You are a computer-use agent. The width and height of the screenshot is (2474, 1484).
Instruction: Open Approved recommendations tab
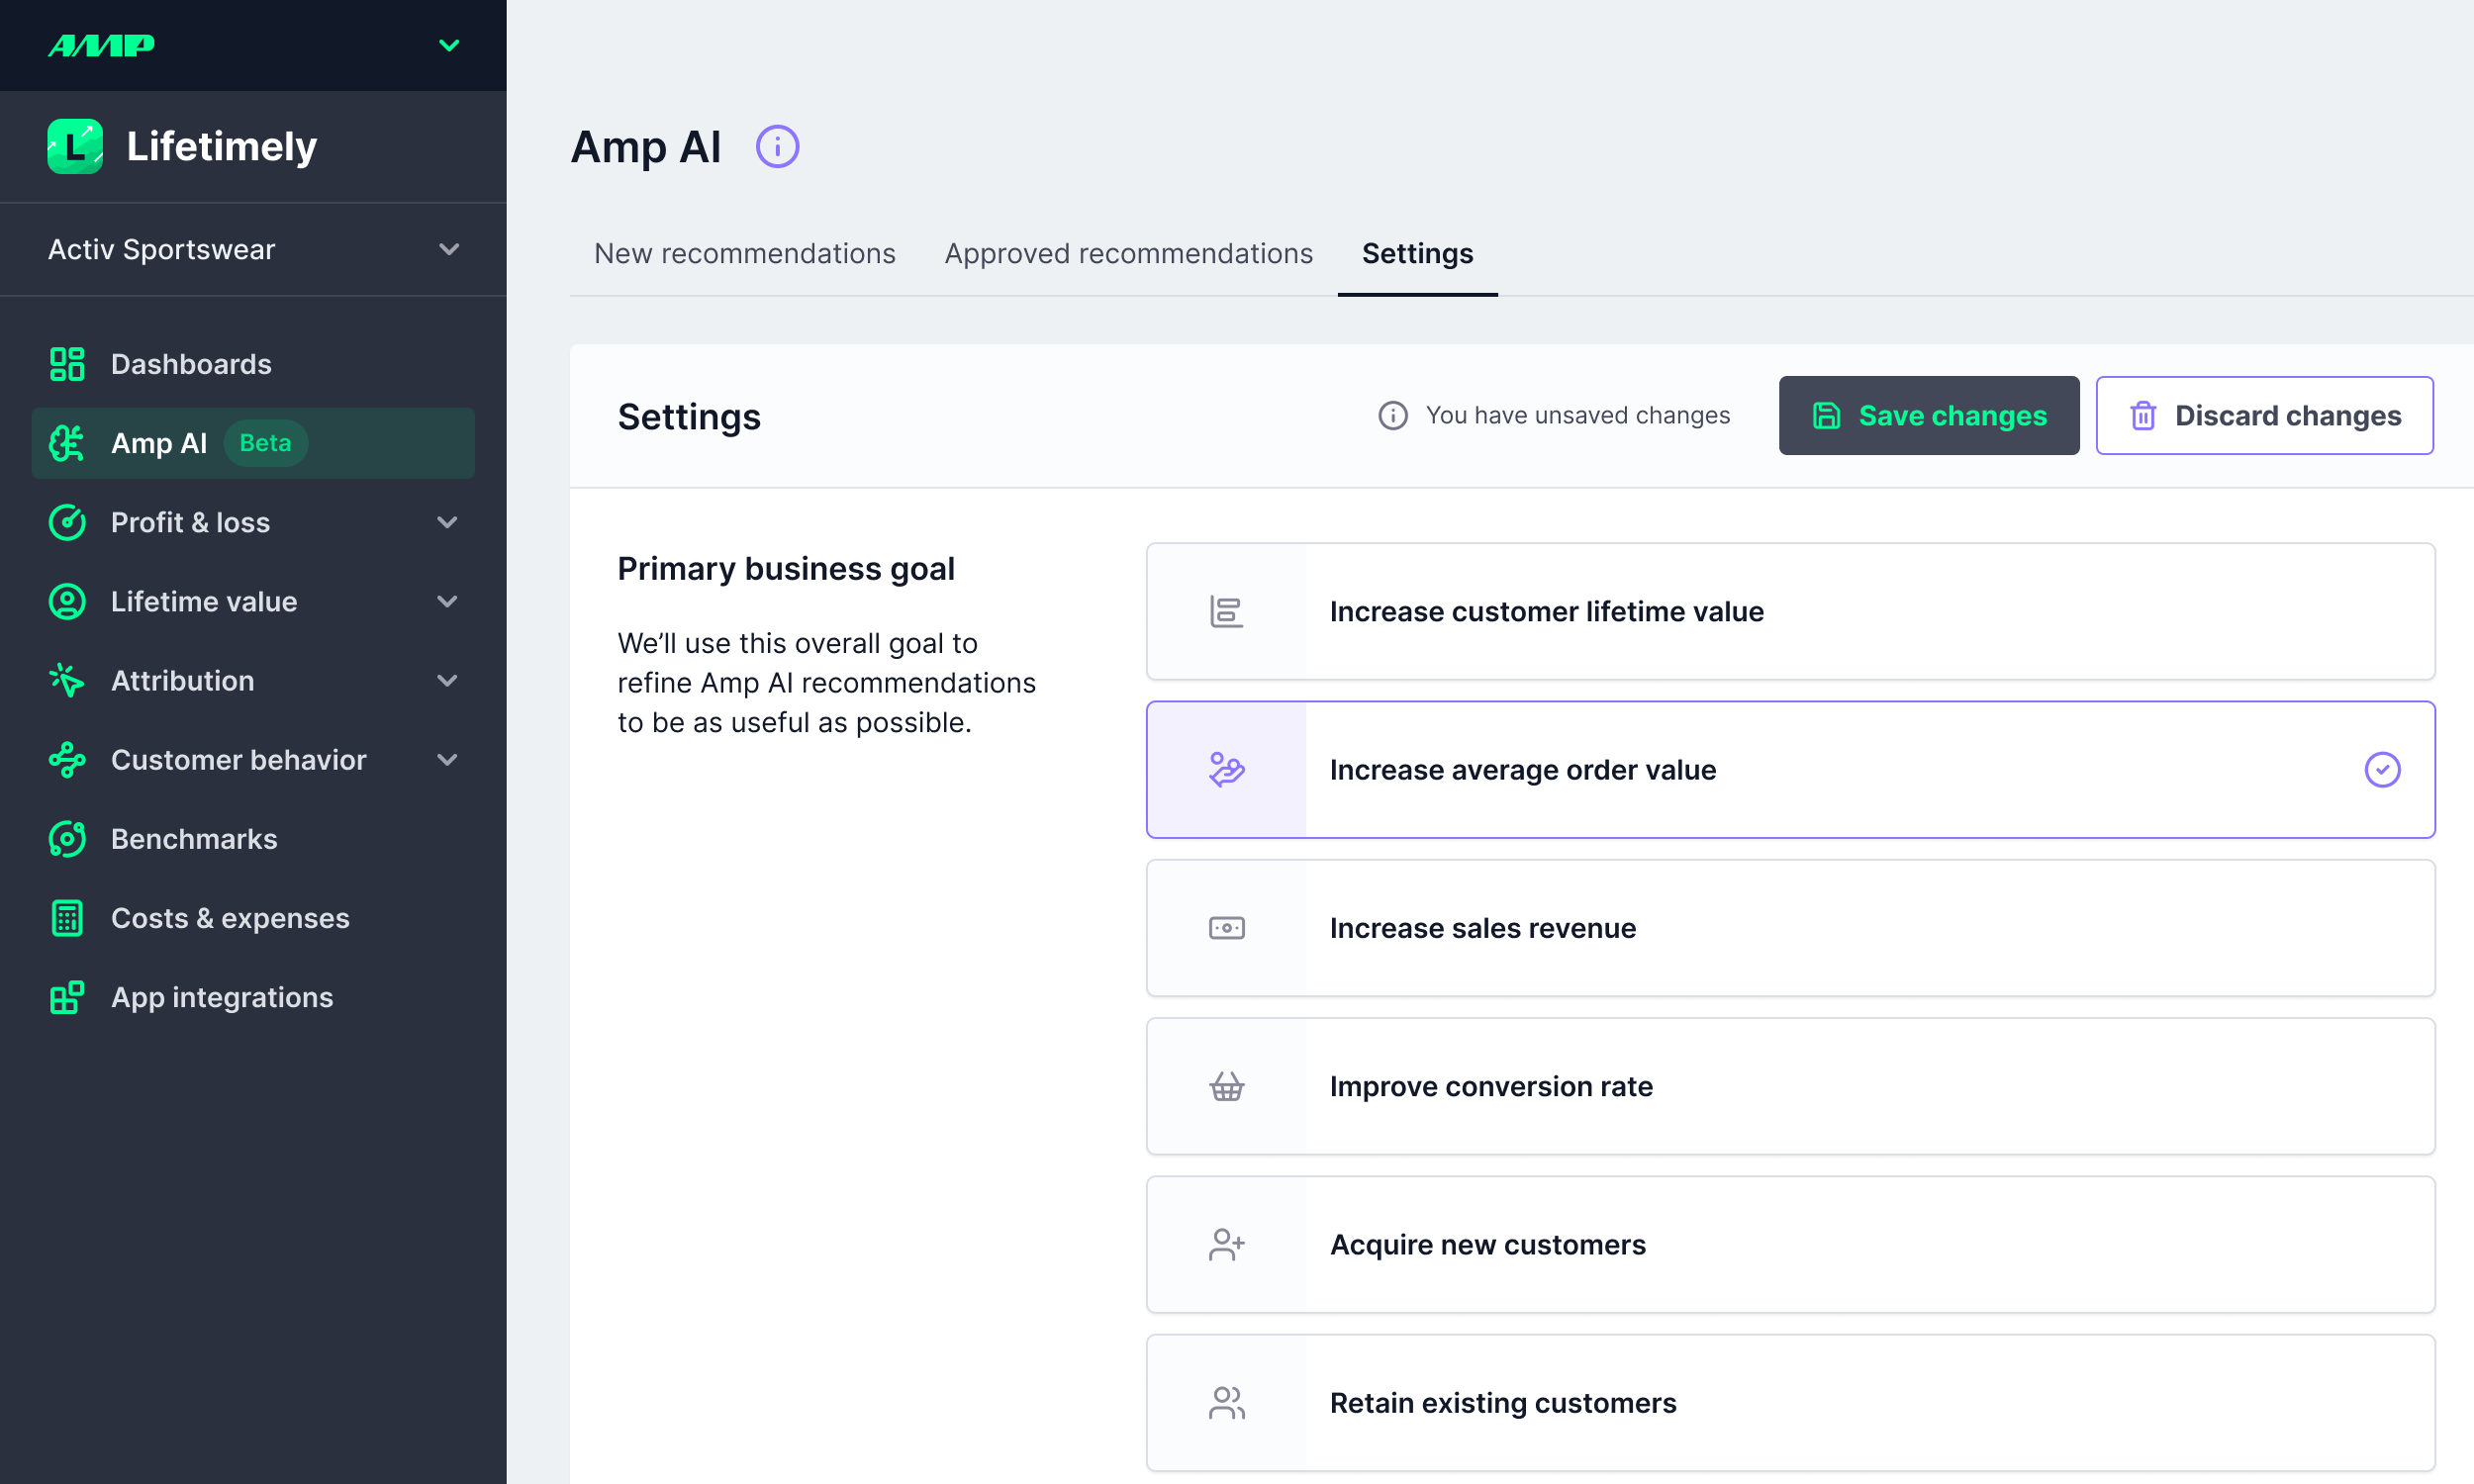pyautogui.click(x=1128, y=254)
